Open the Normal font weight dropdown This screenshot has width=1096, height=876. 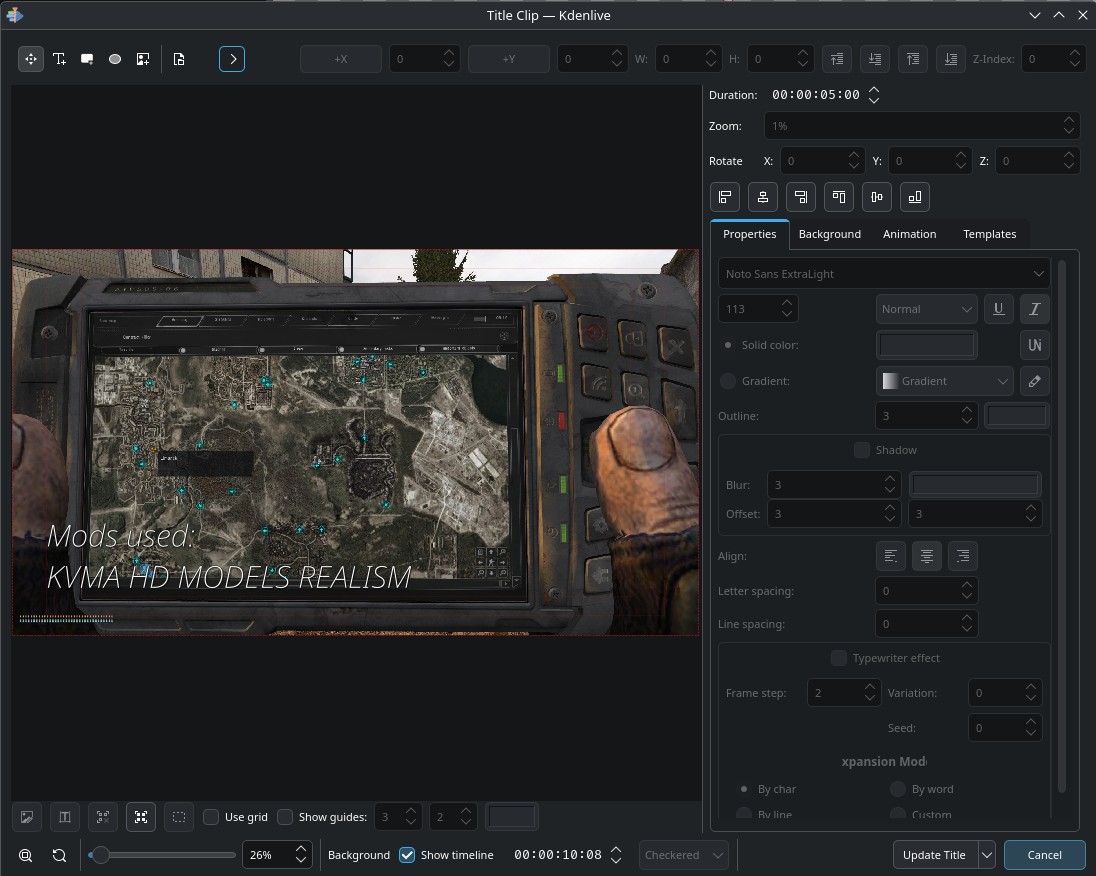(926, 309)
